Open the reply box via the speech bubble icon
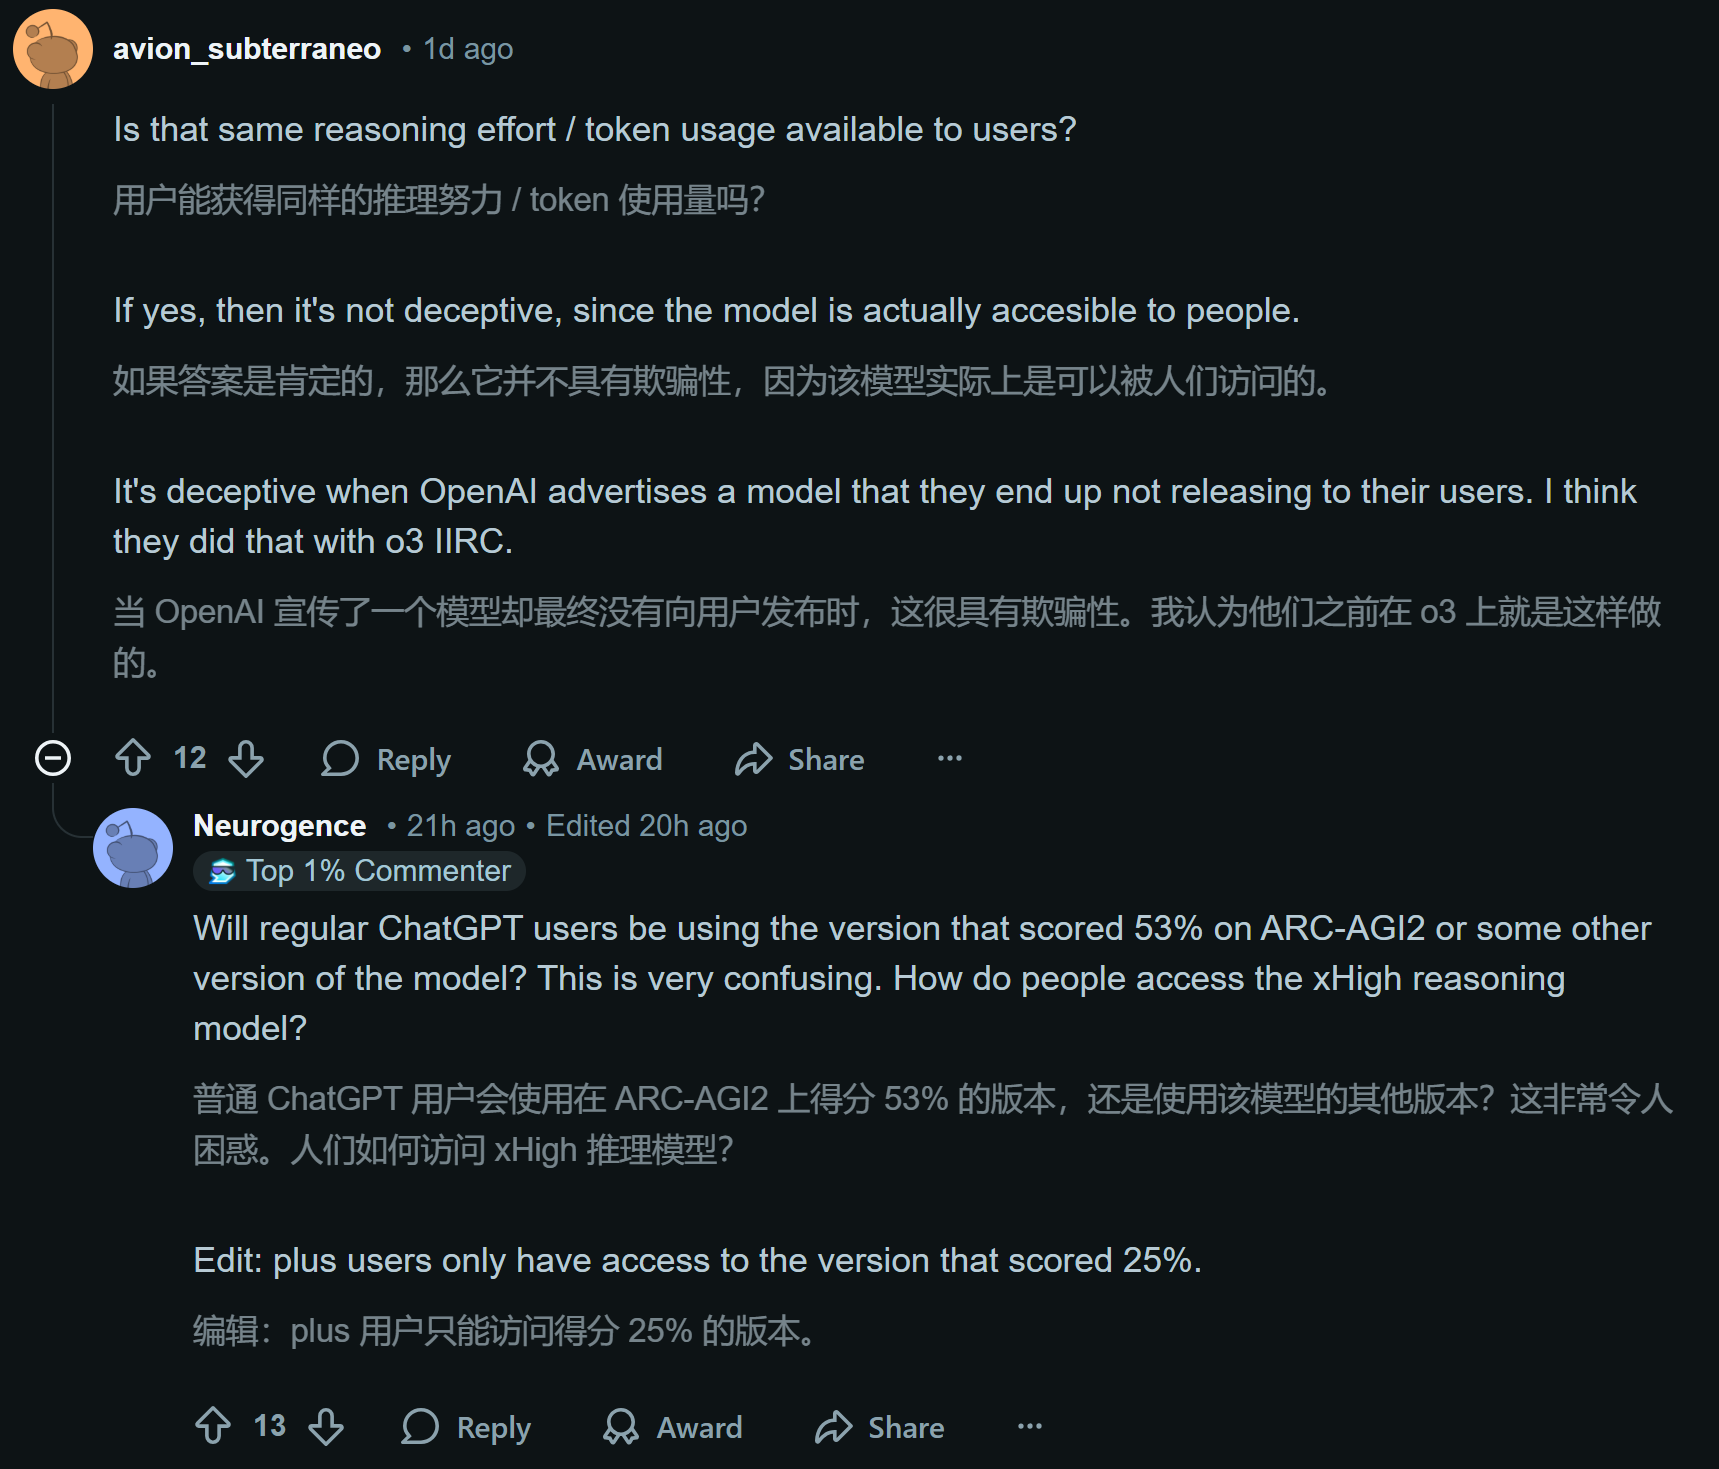 click(340, 759)
